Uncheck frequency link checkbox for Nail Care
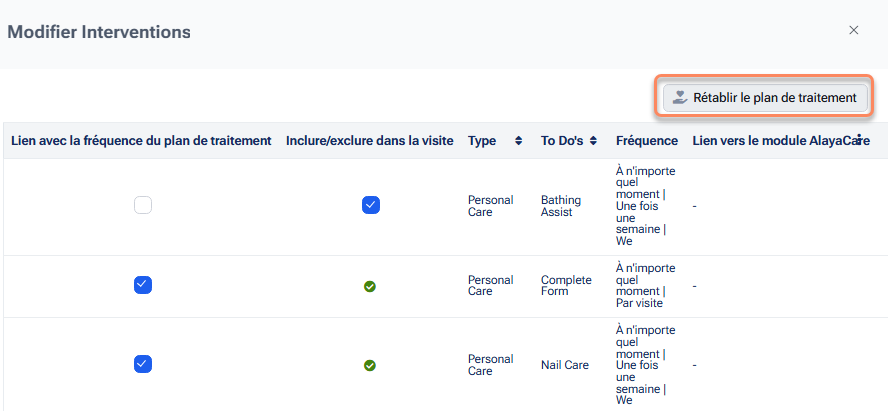 [143, 365]
